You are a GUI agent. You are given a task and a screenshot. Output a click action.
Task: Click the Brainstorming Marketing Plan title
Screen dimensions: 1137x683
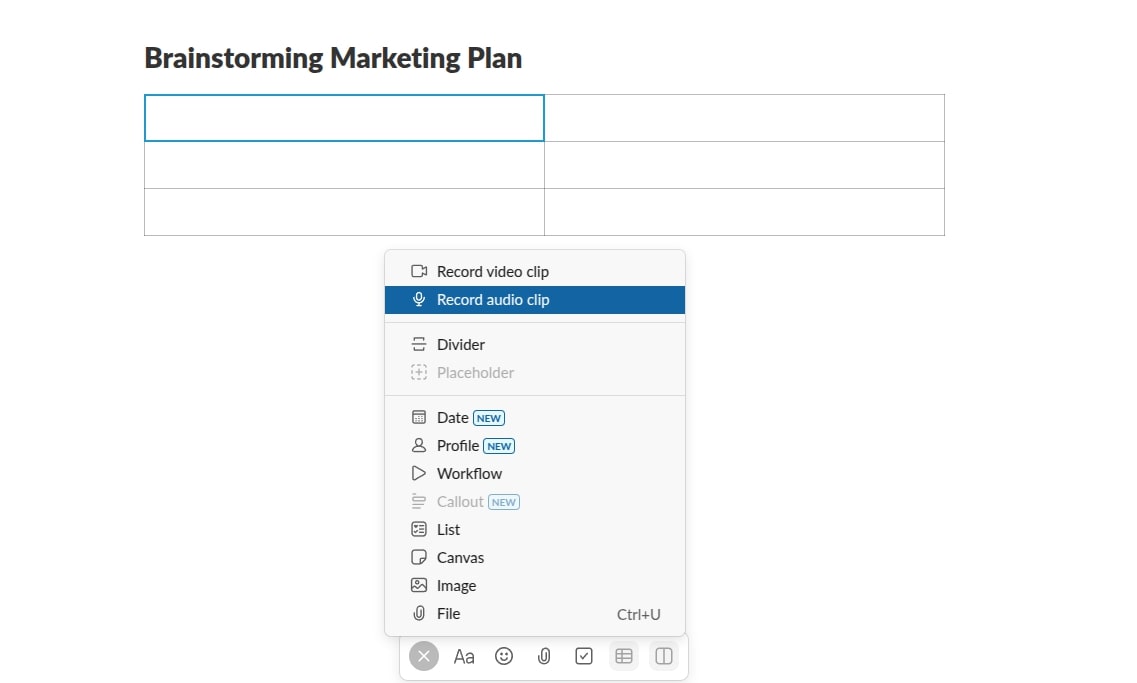coord(333,58)
